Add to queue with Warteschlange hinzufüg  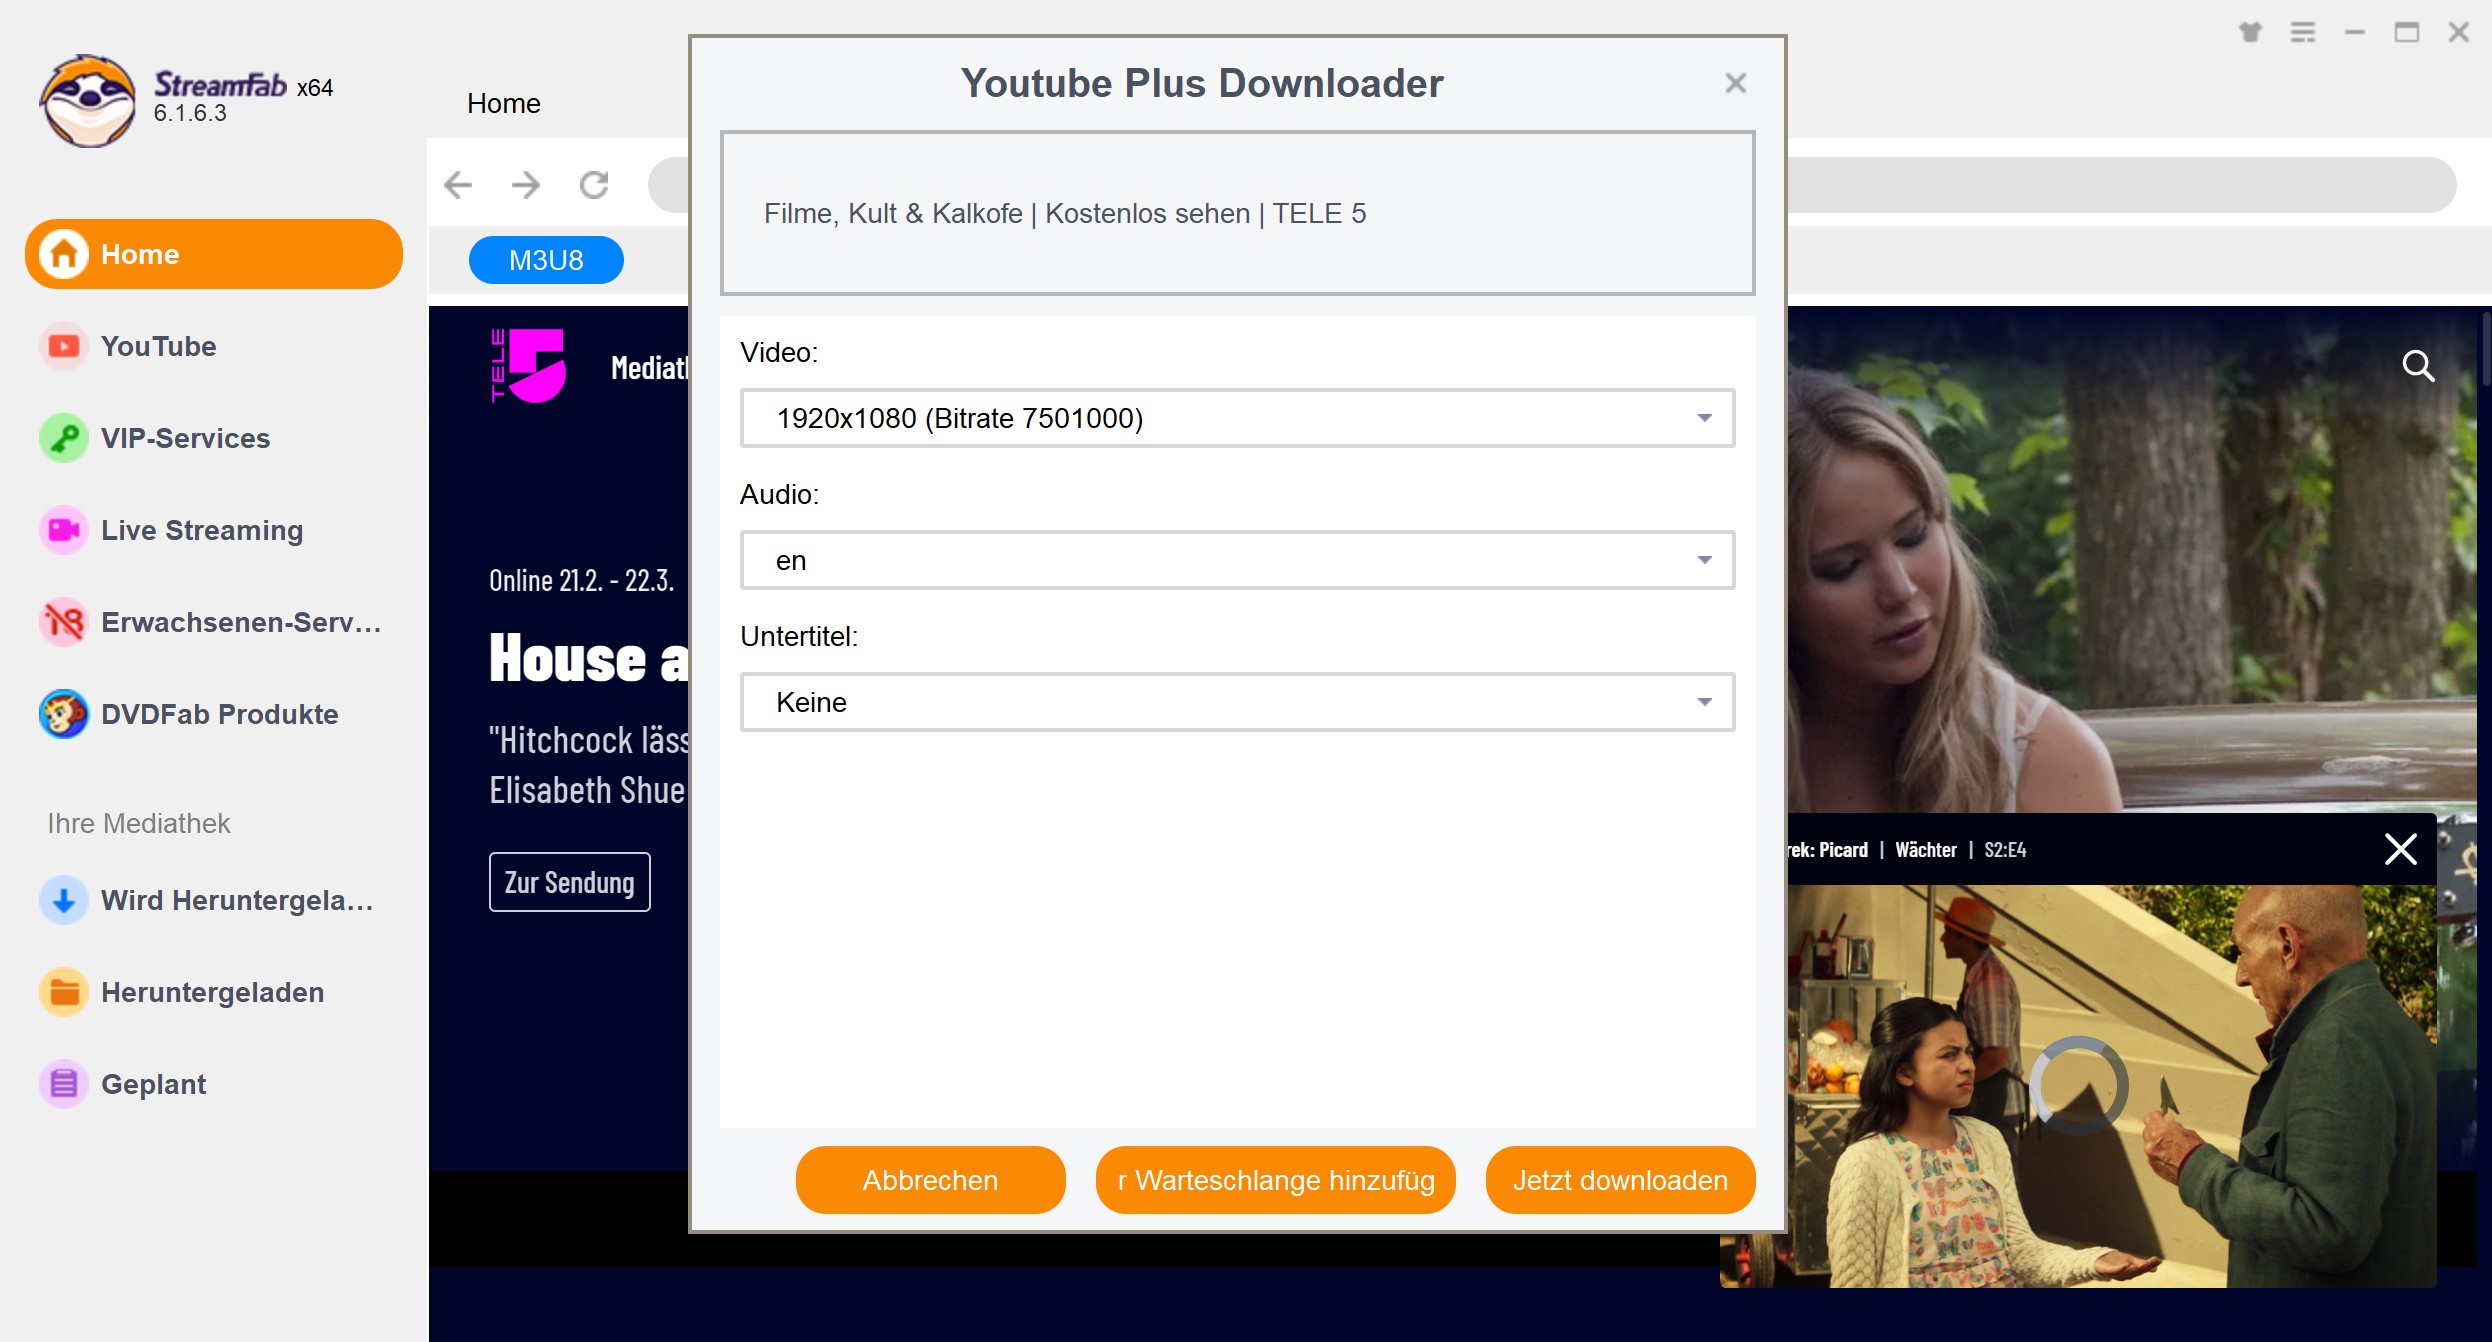(x=1274, y=1180)
